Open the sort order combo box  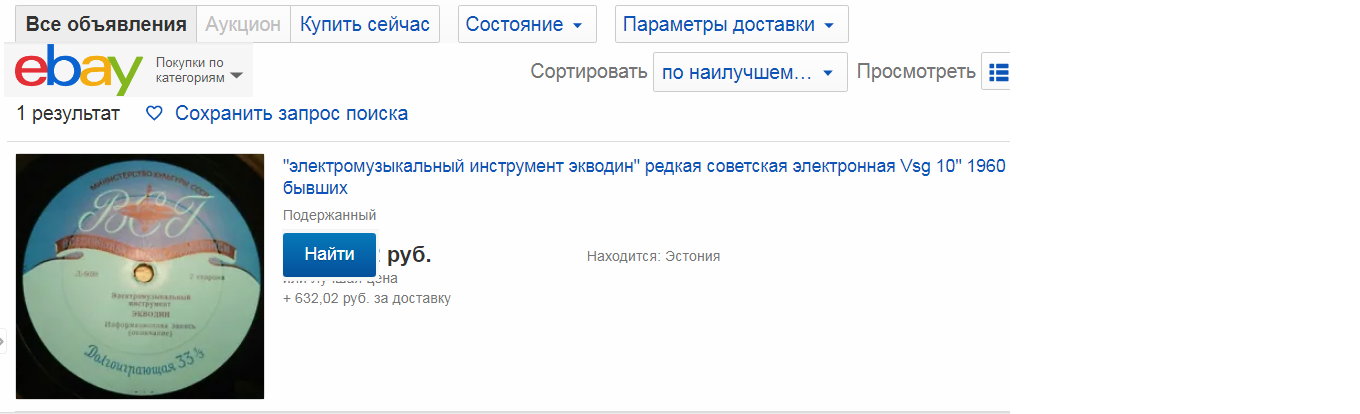(x=749, y=72)
